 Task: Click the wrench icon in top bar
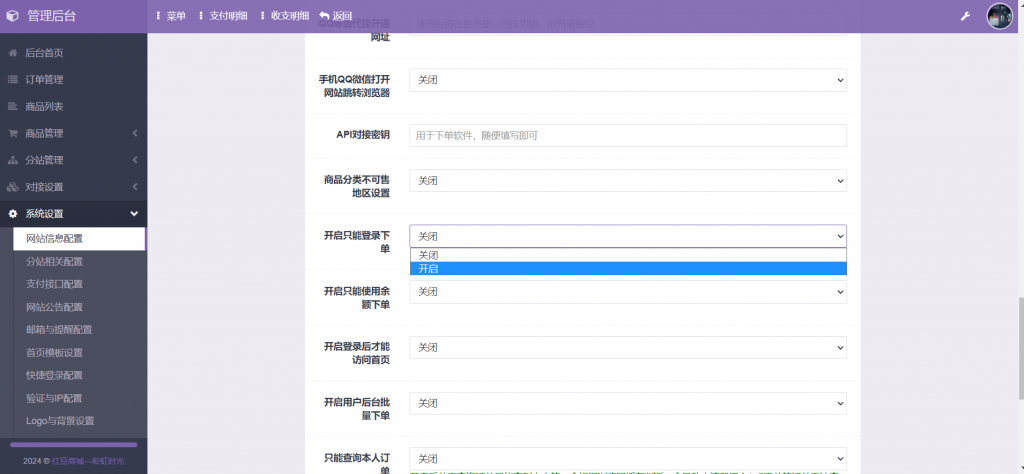[x=965, y=16]
